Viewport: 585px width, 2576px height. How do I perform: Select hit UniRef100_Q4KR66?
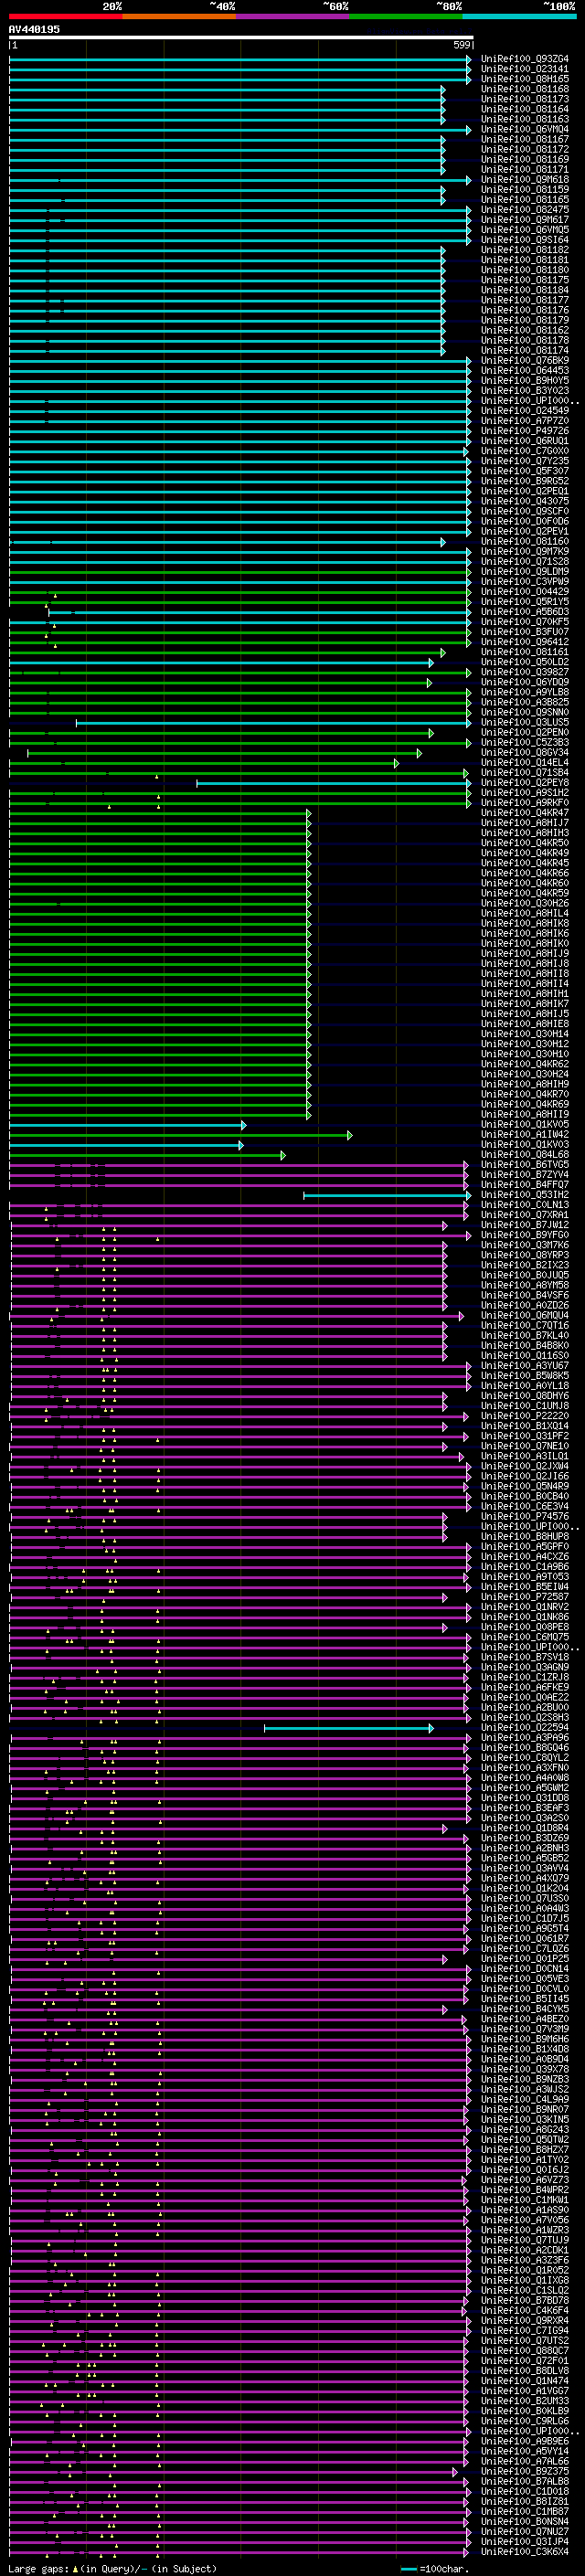[525, 873]
